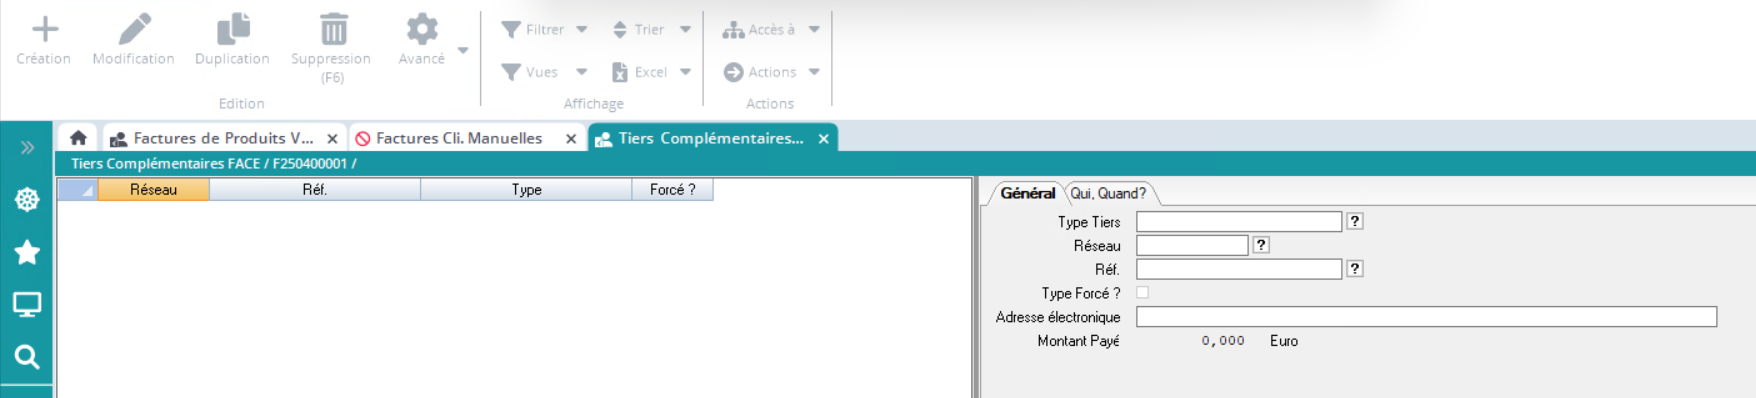Viewport: 1756px width, 398px height.
Task: Click the Réseau input field
Action: coord(1192,245)
